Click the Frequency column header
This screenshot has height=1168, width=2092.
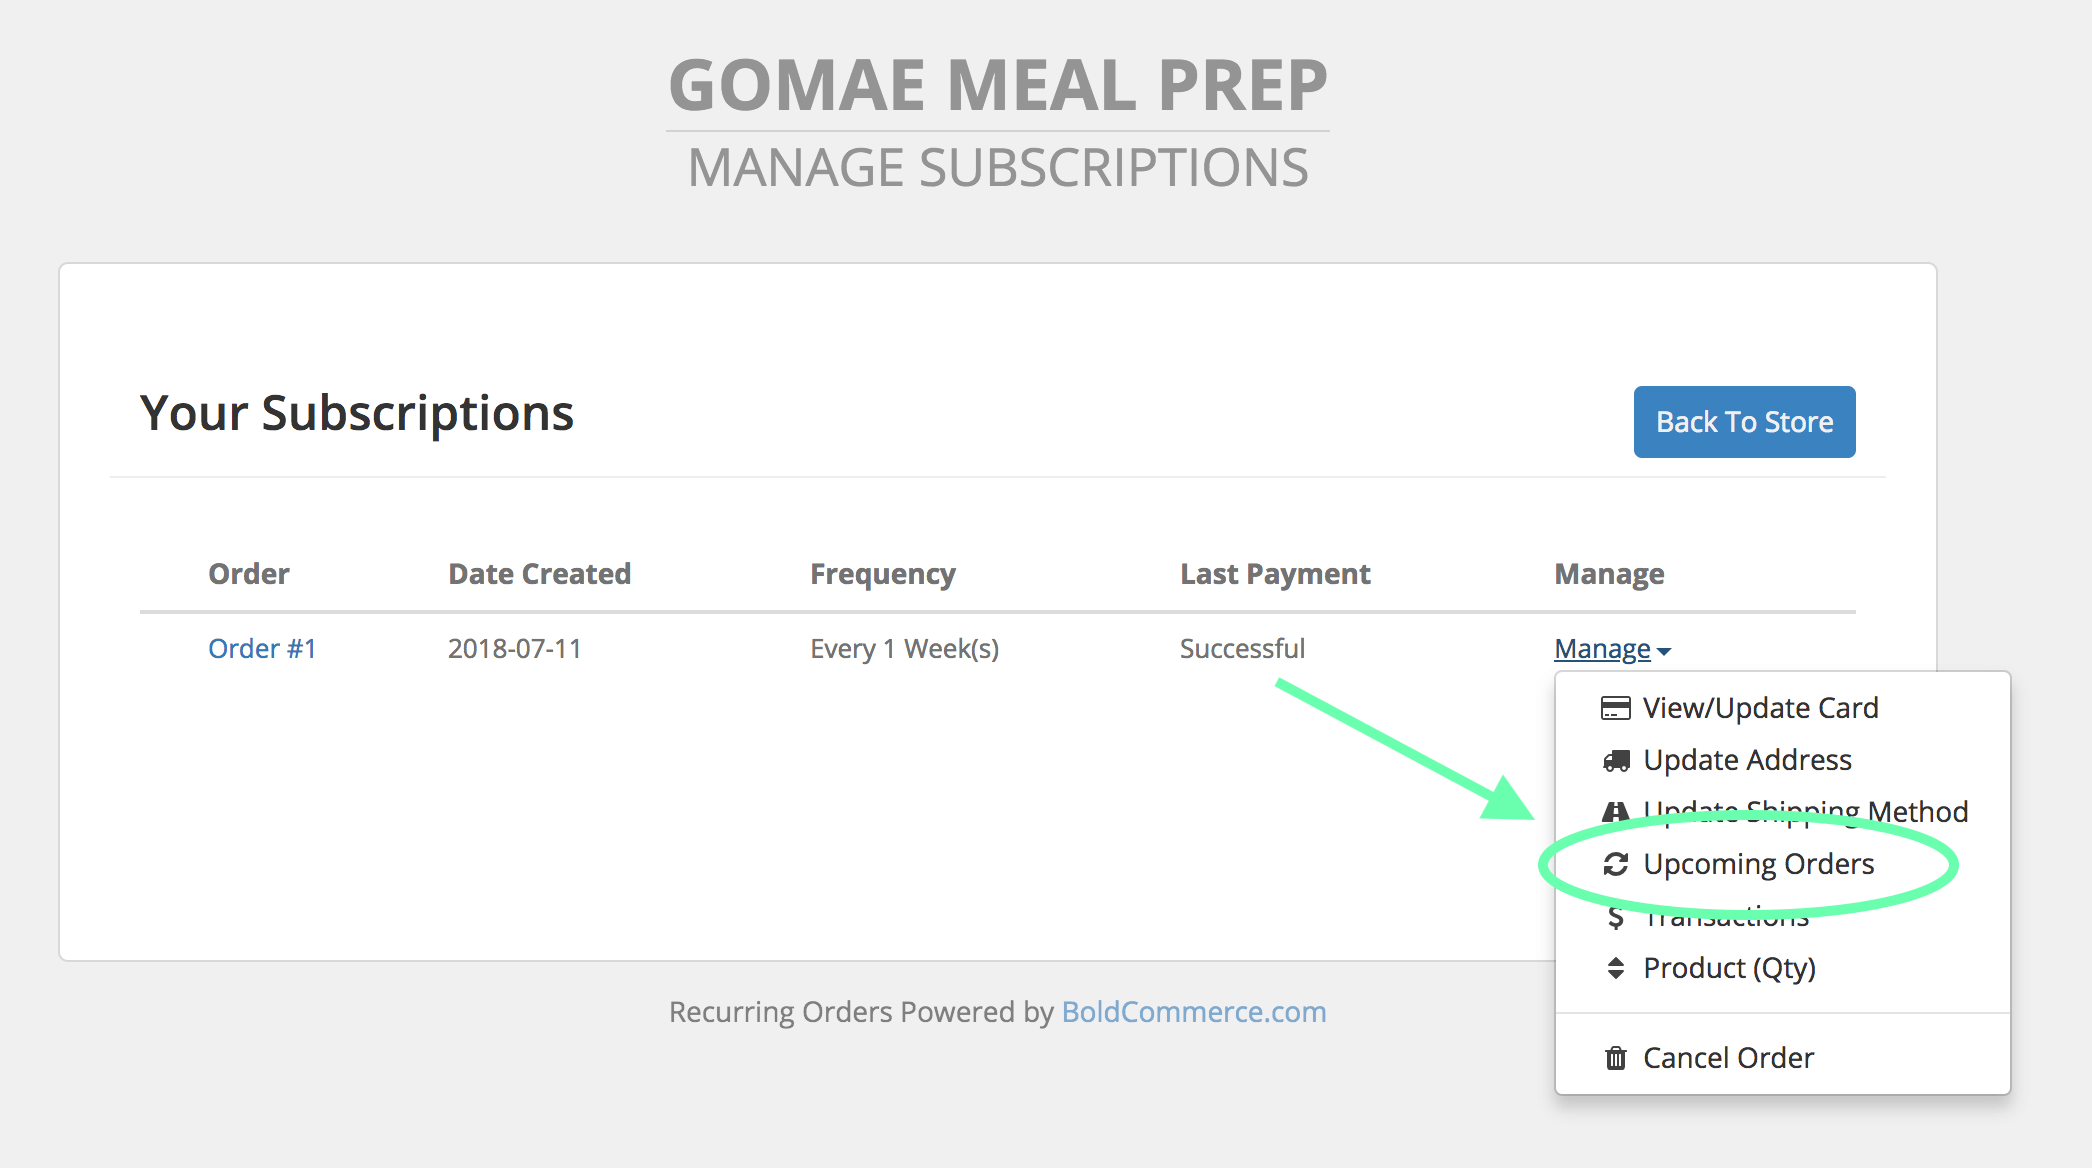tap(882, 574)
